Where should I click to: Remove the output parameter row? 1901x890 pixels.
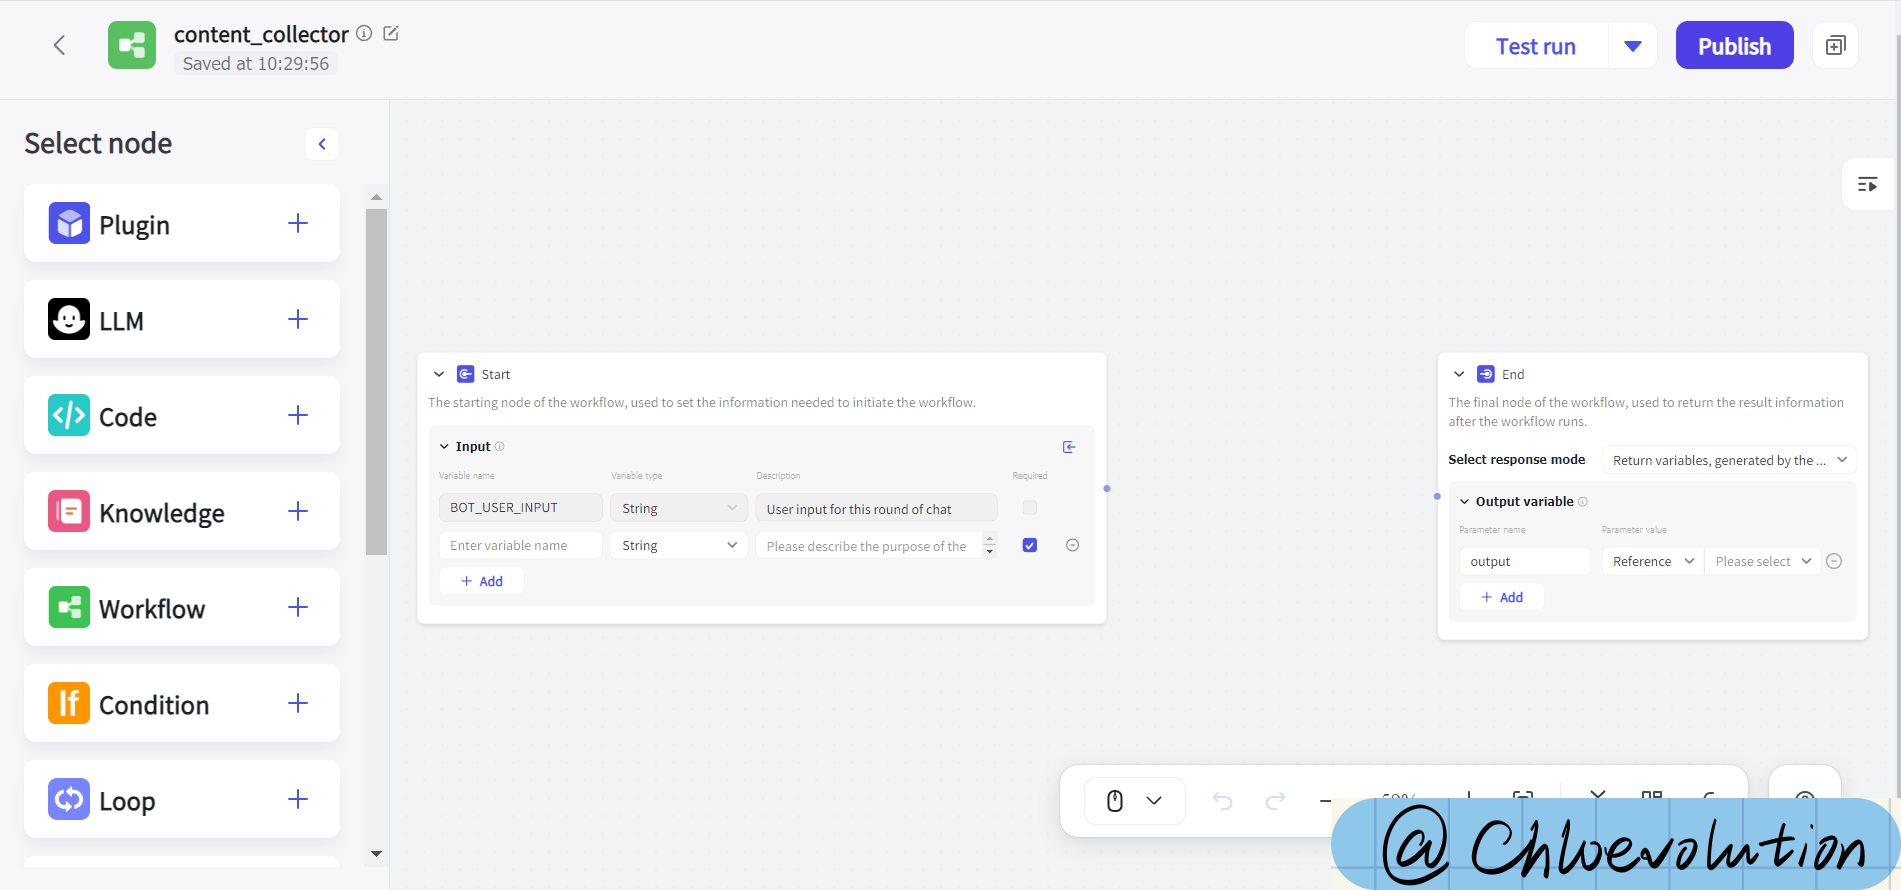[x=1834, y=561]
